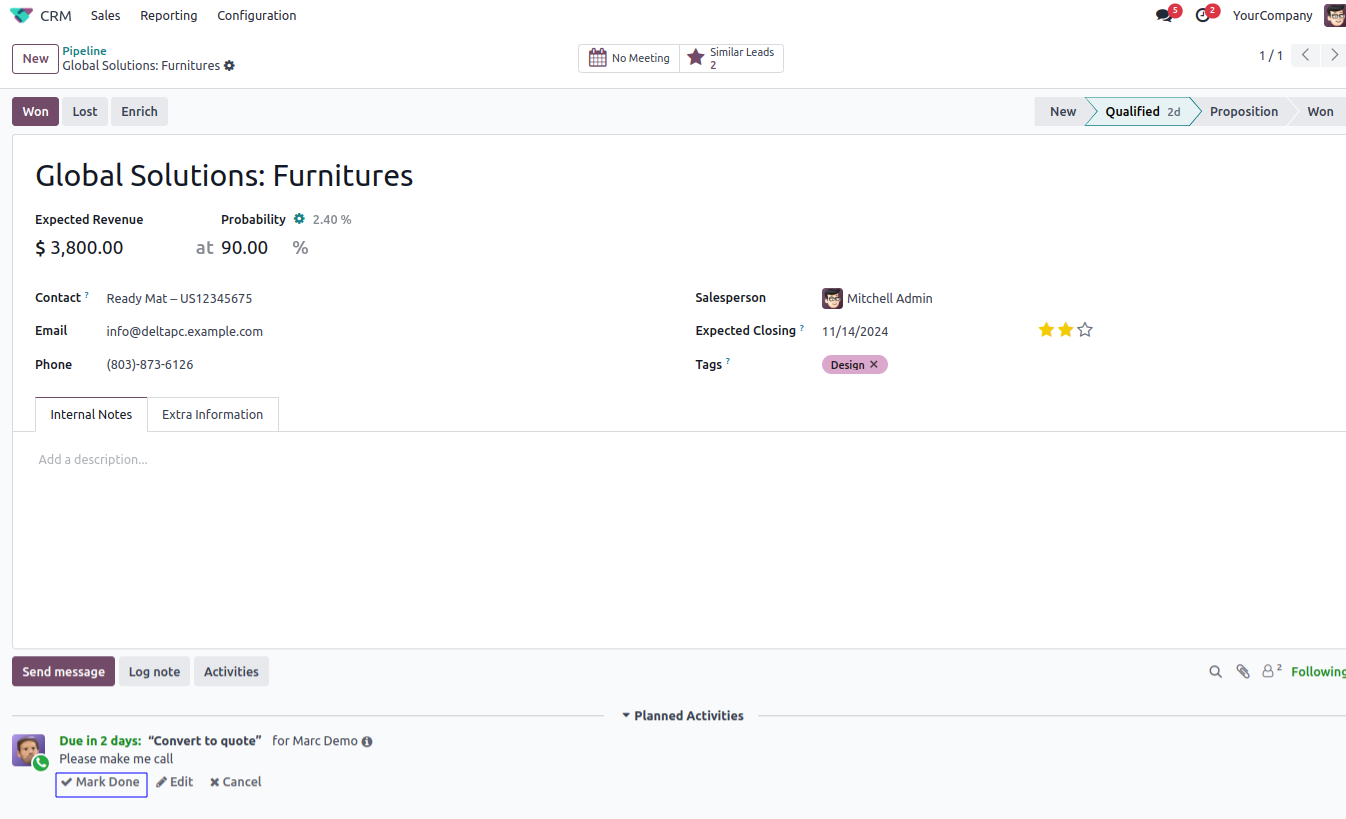Click the Expected Revenue field

pos(80,248)
